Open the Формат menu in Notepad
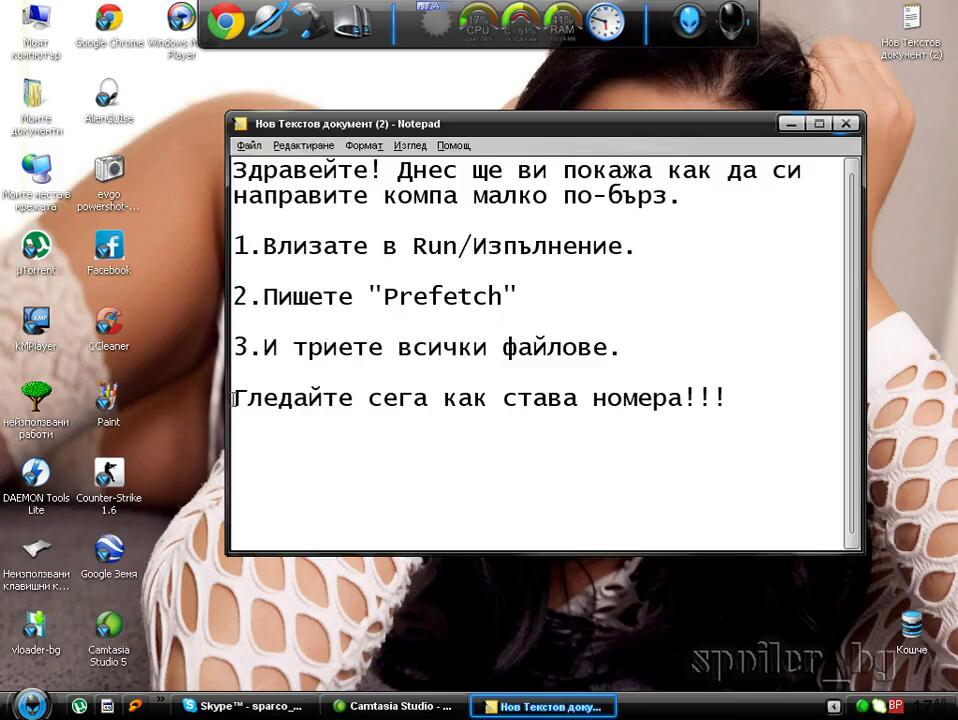This screenshot has height=720, width=958. 364,146
